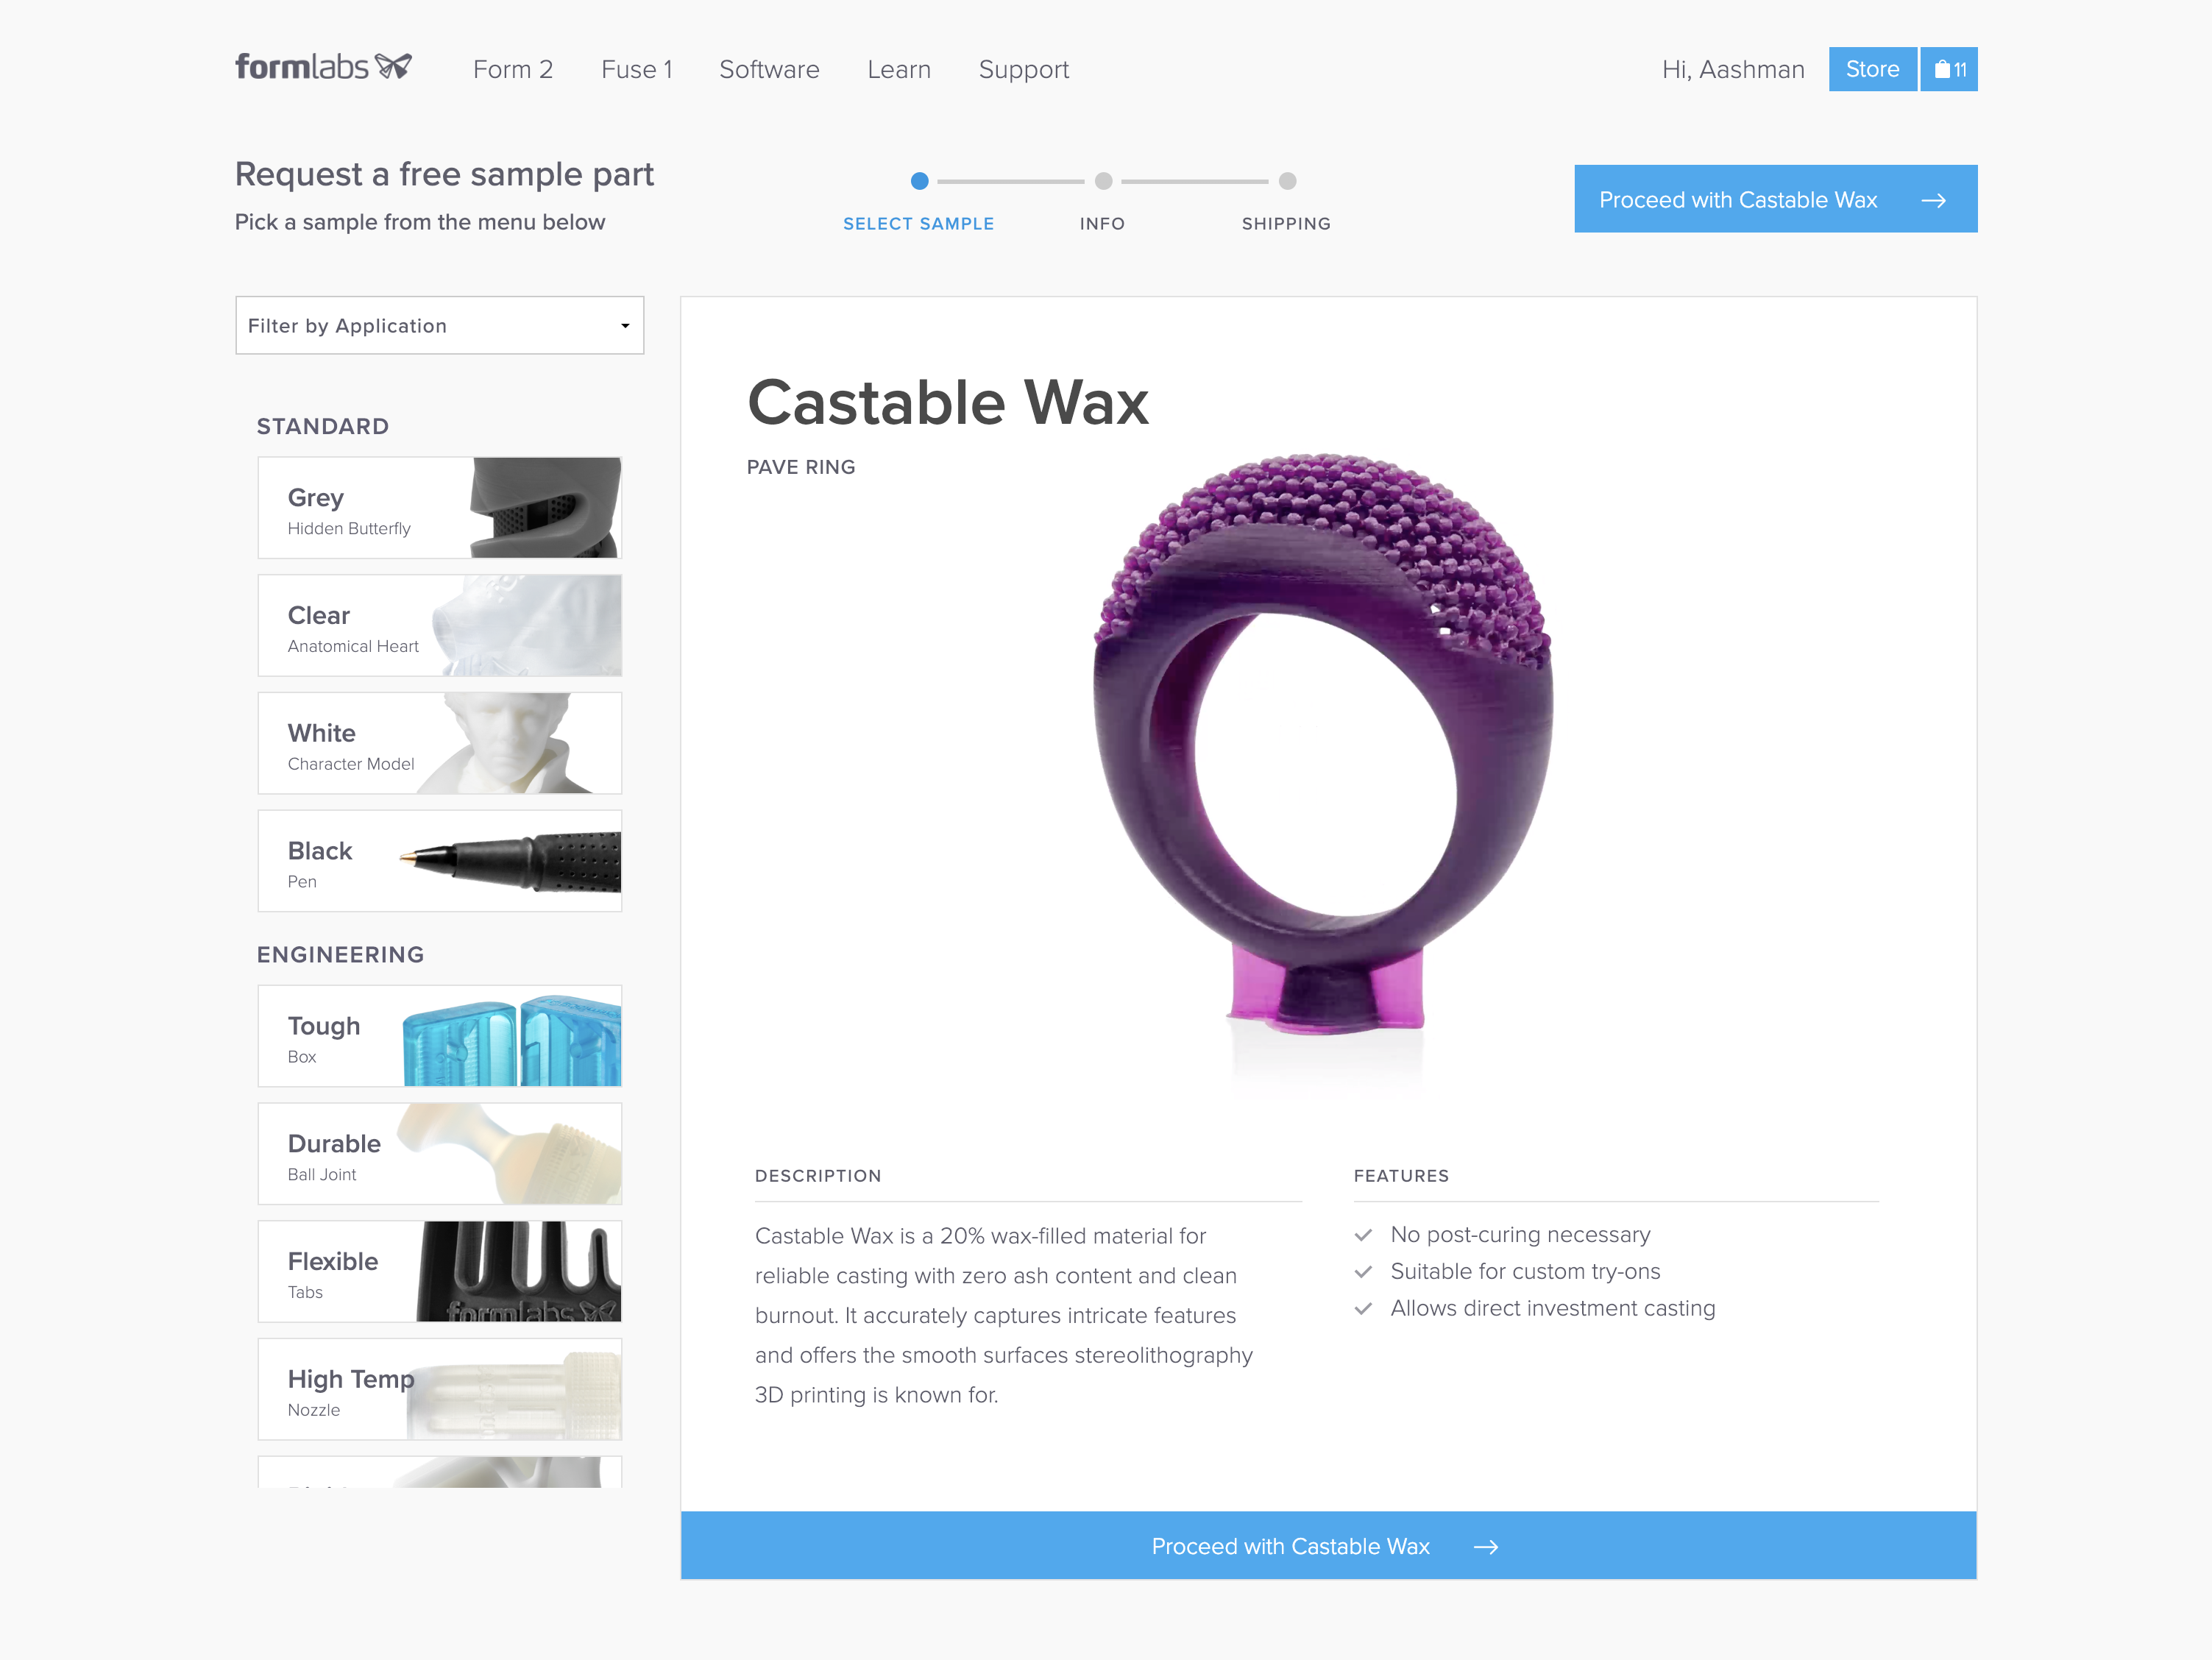The image size is (2212, 1660).
Task: Click arrow icon in top Proceed button
Action: (1933, 200)
